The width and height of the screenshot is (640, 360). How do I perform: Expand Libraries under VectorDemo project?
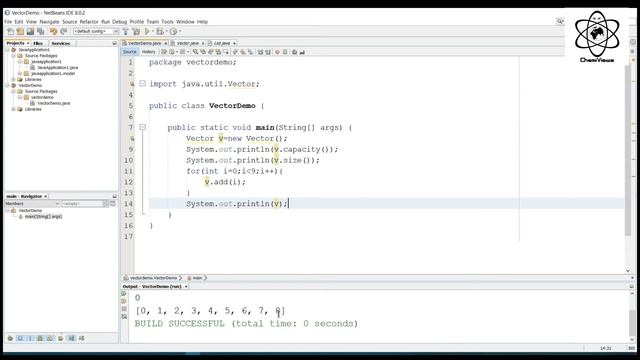13,109
